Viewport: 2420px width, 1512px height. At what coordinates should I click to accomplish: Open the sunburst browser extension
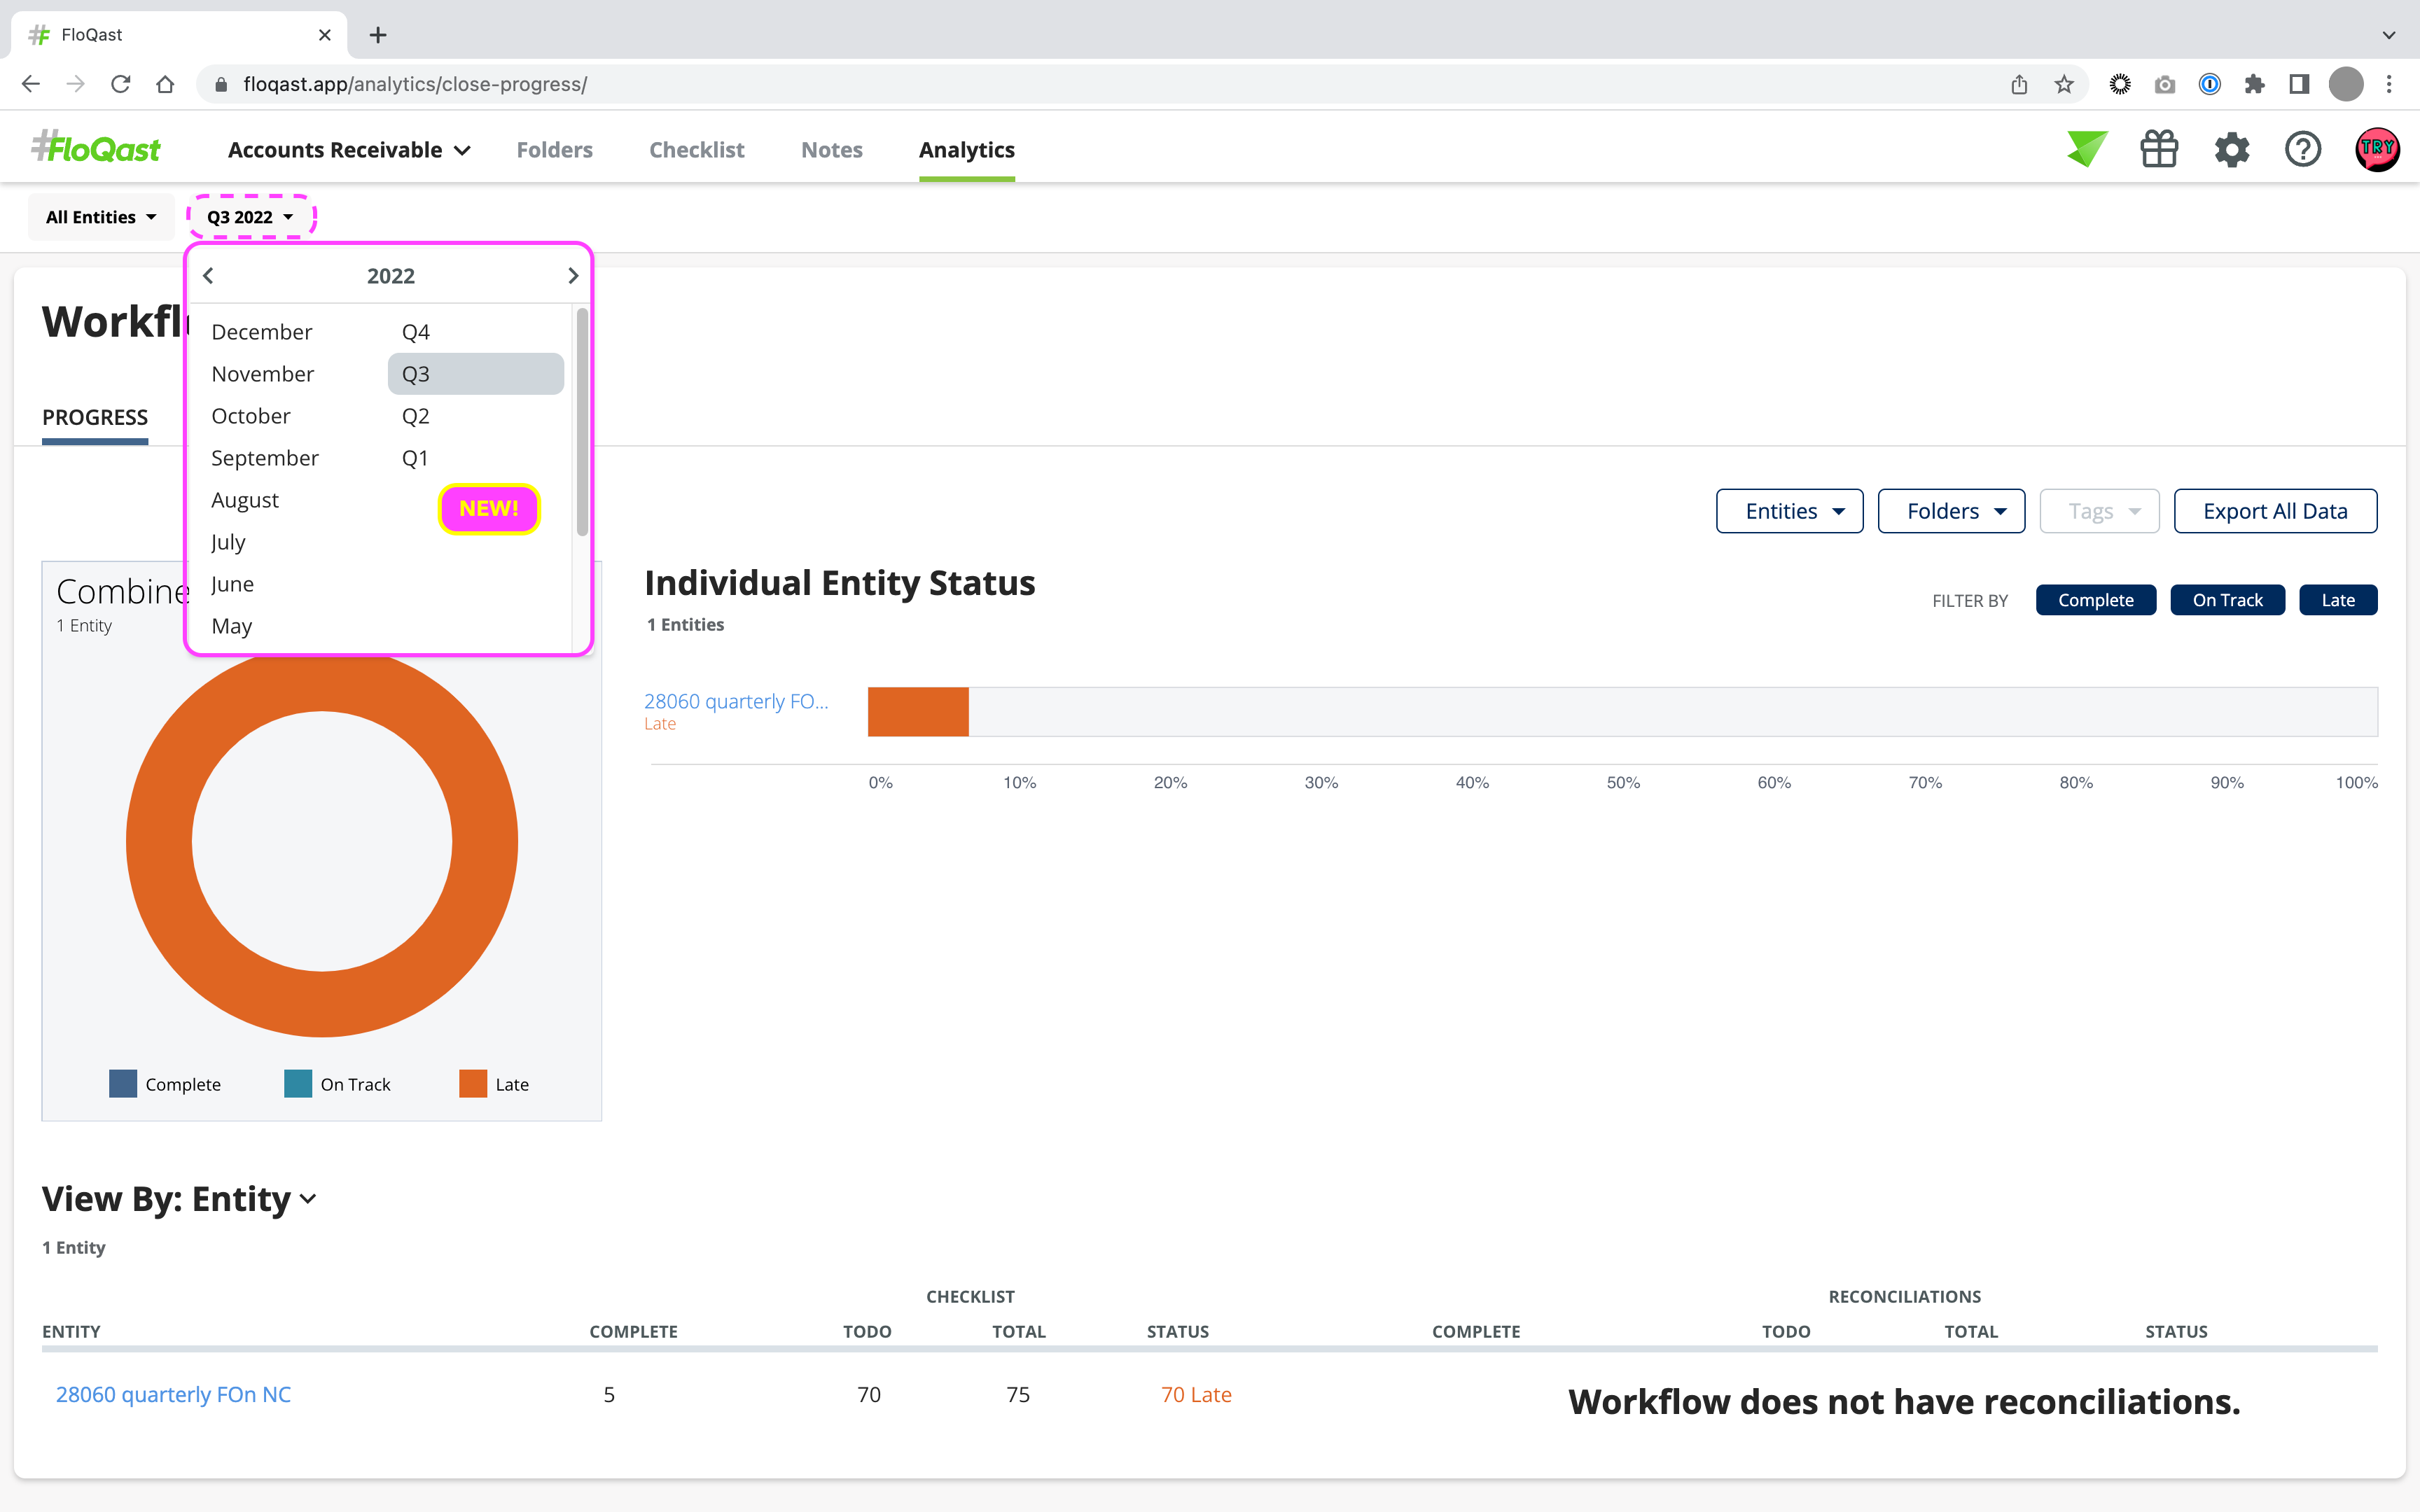(x=2120, y=84)
